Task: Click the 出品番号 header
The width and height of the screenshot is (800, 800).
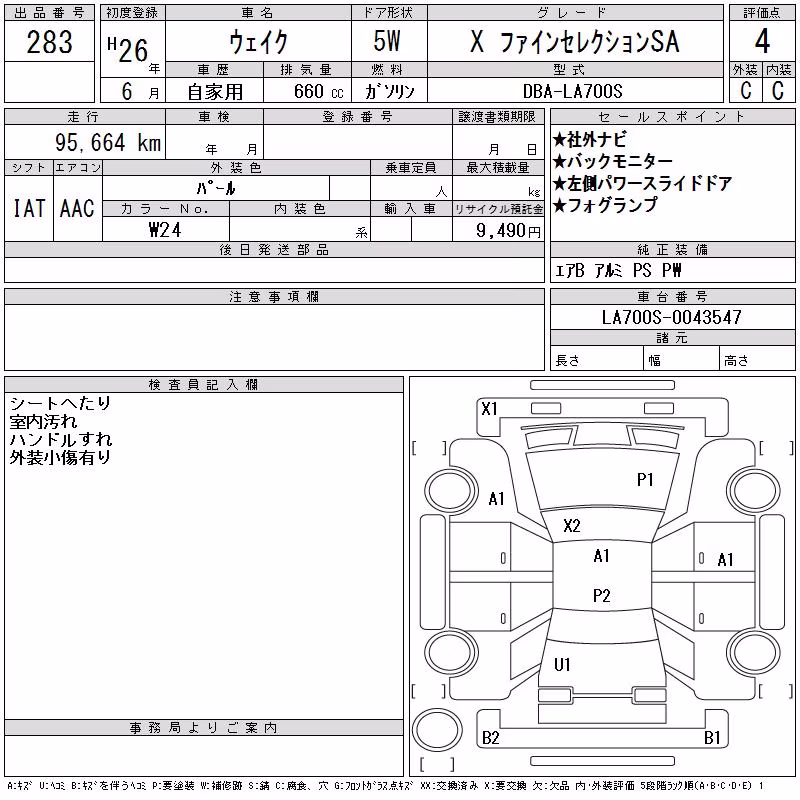Action: 49,13
